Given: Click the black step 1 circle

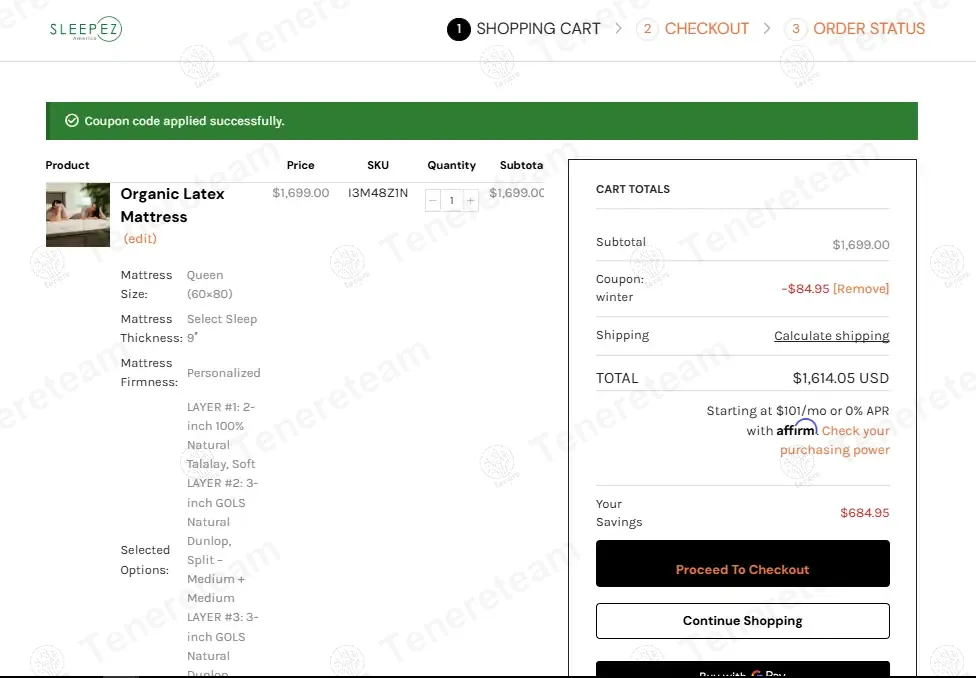Looking at the screenshot, I should (x=458, y=29).
